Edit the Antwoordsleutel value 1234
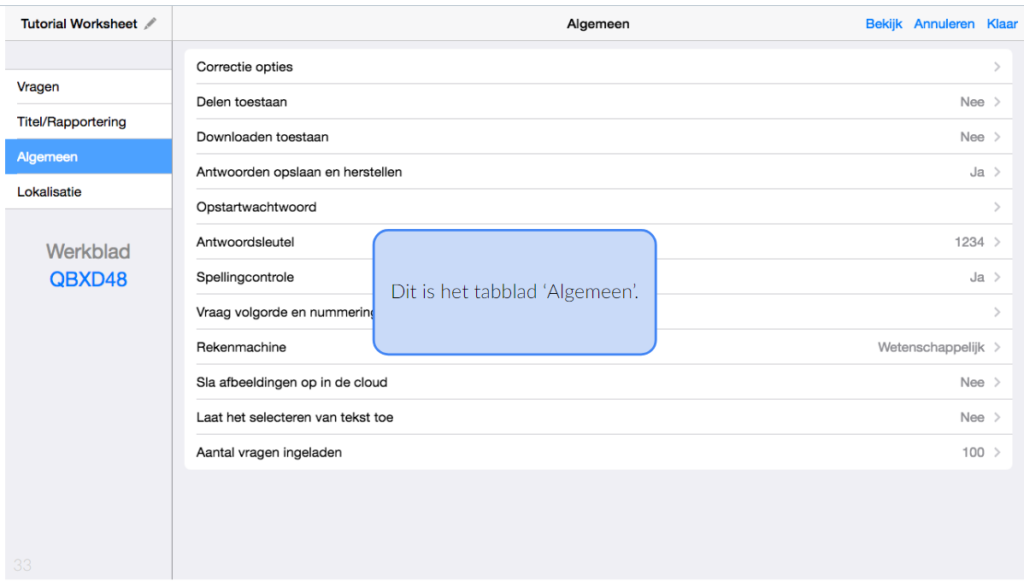Screen dimensions: 1024x581 [969, 242]
